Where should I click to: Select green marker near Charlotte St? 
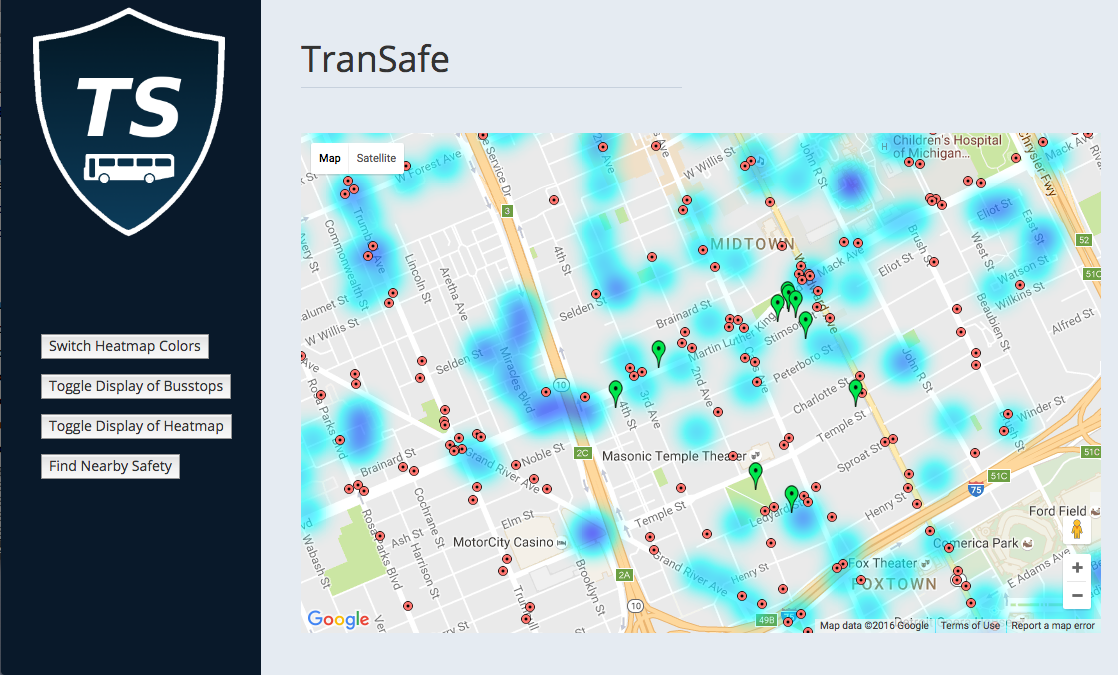pos(856,392)
